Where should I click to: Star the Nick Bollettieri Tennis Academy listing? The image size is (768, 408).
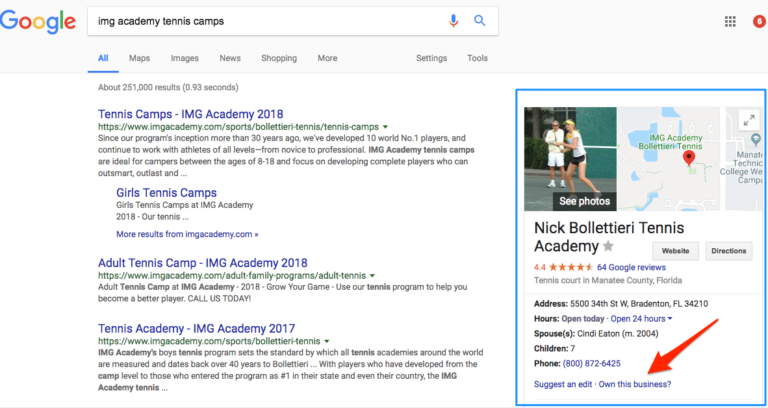tap(608, 247)
